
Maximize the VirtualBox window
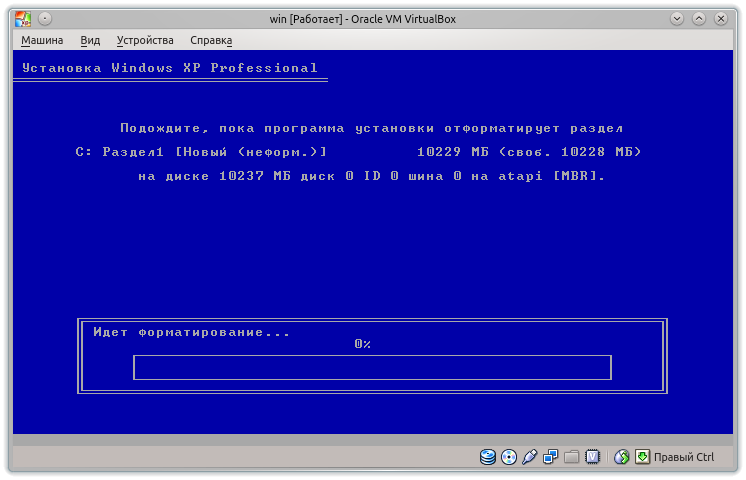(x=699, y=19)
